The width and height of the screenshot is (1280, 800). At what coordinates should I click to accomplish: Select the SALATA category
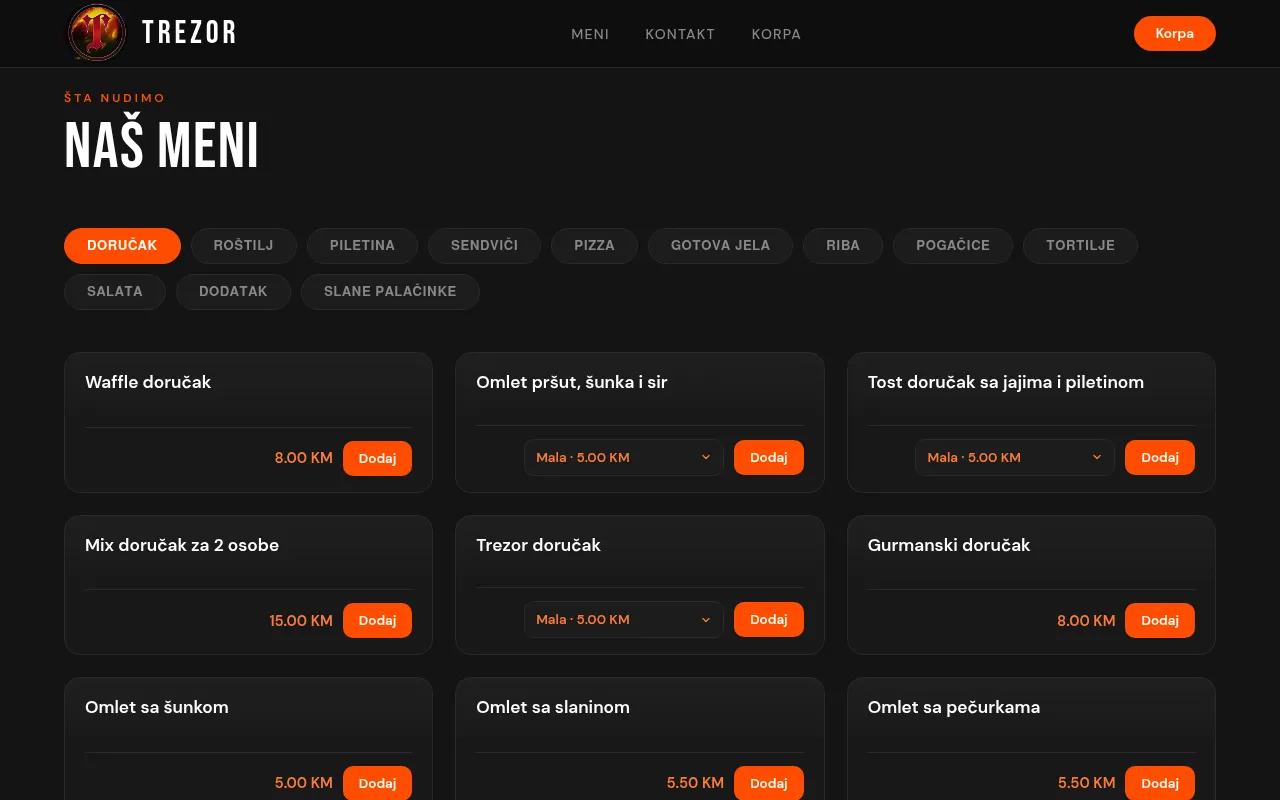tap(115, 291)
